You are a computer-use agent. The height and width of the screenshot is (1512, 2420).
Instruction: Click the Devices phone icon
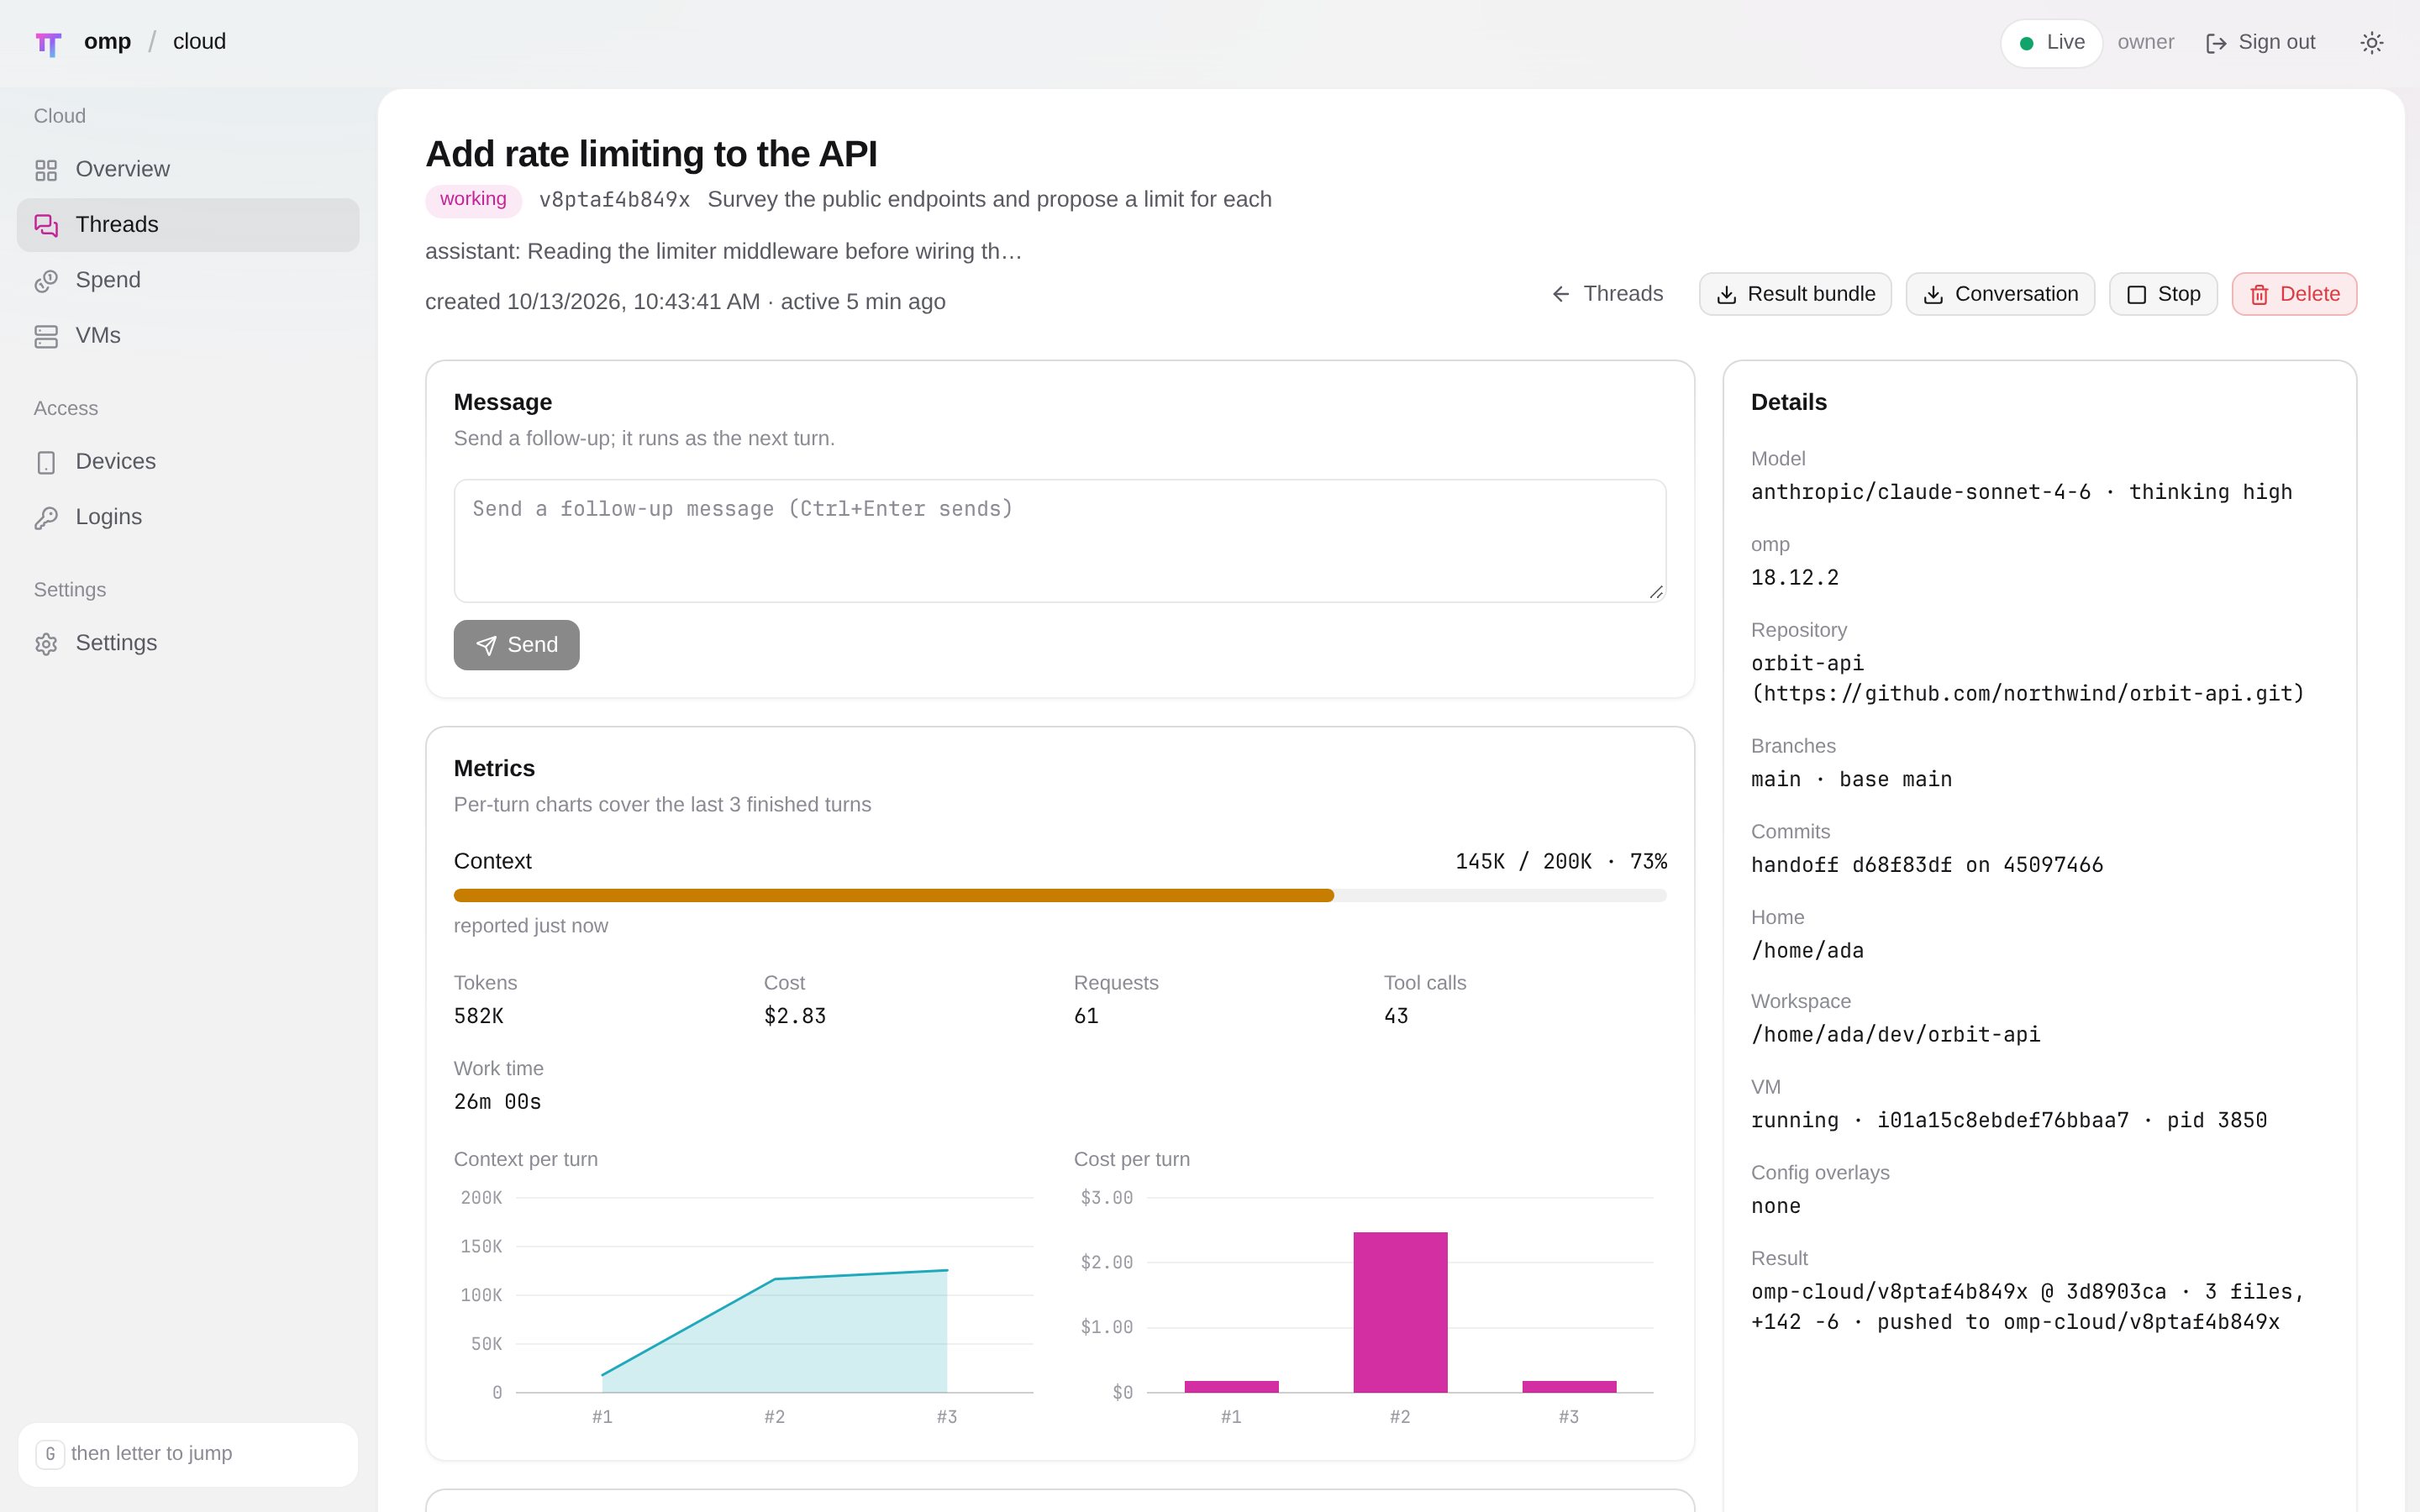coord(46,463)
